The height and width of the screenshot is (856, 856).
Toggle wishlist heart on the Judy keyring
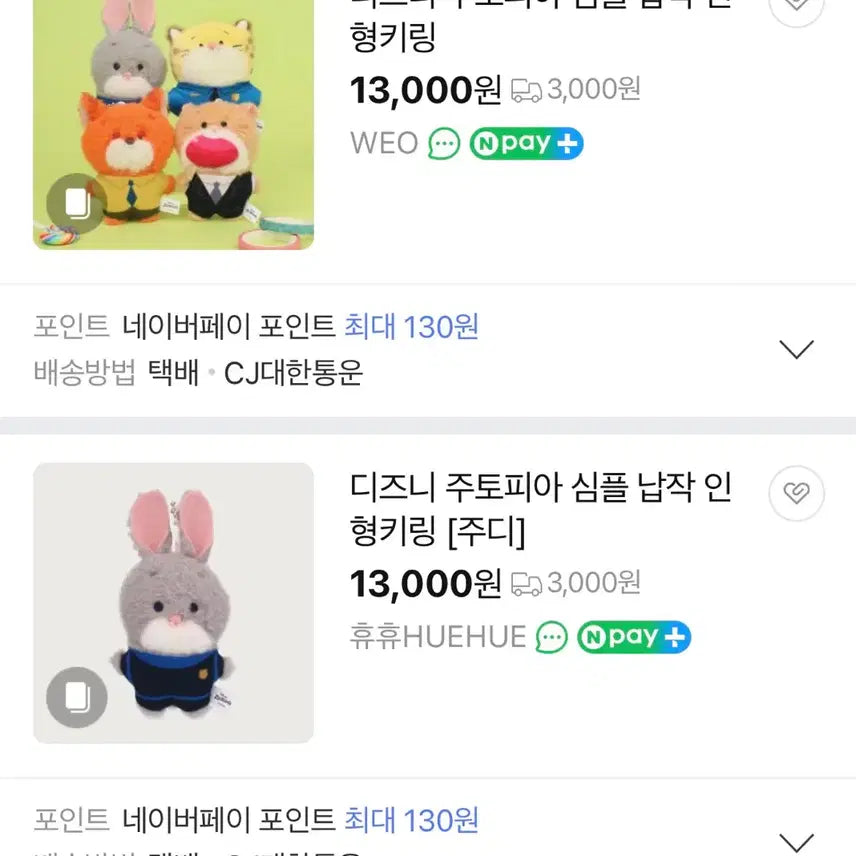[796, 493]
